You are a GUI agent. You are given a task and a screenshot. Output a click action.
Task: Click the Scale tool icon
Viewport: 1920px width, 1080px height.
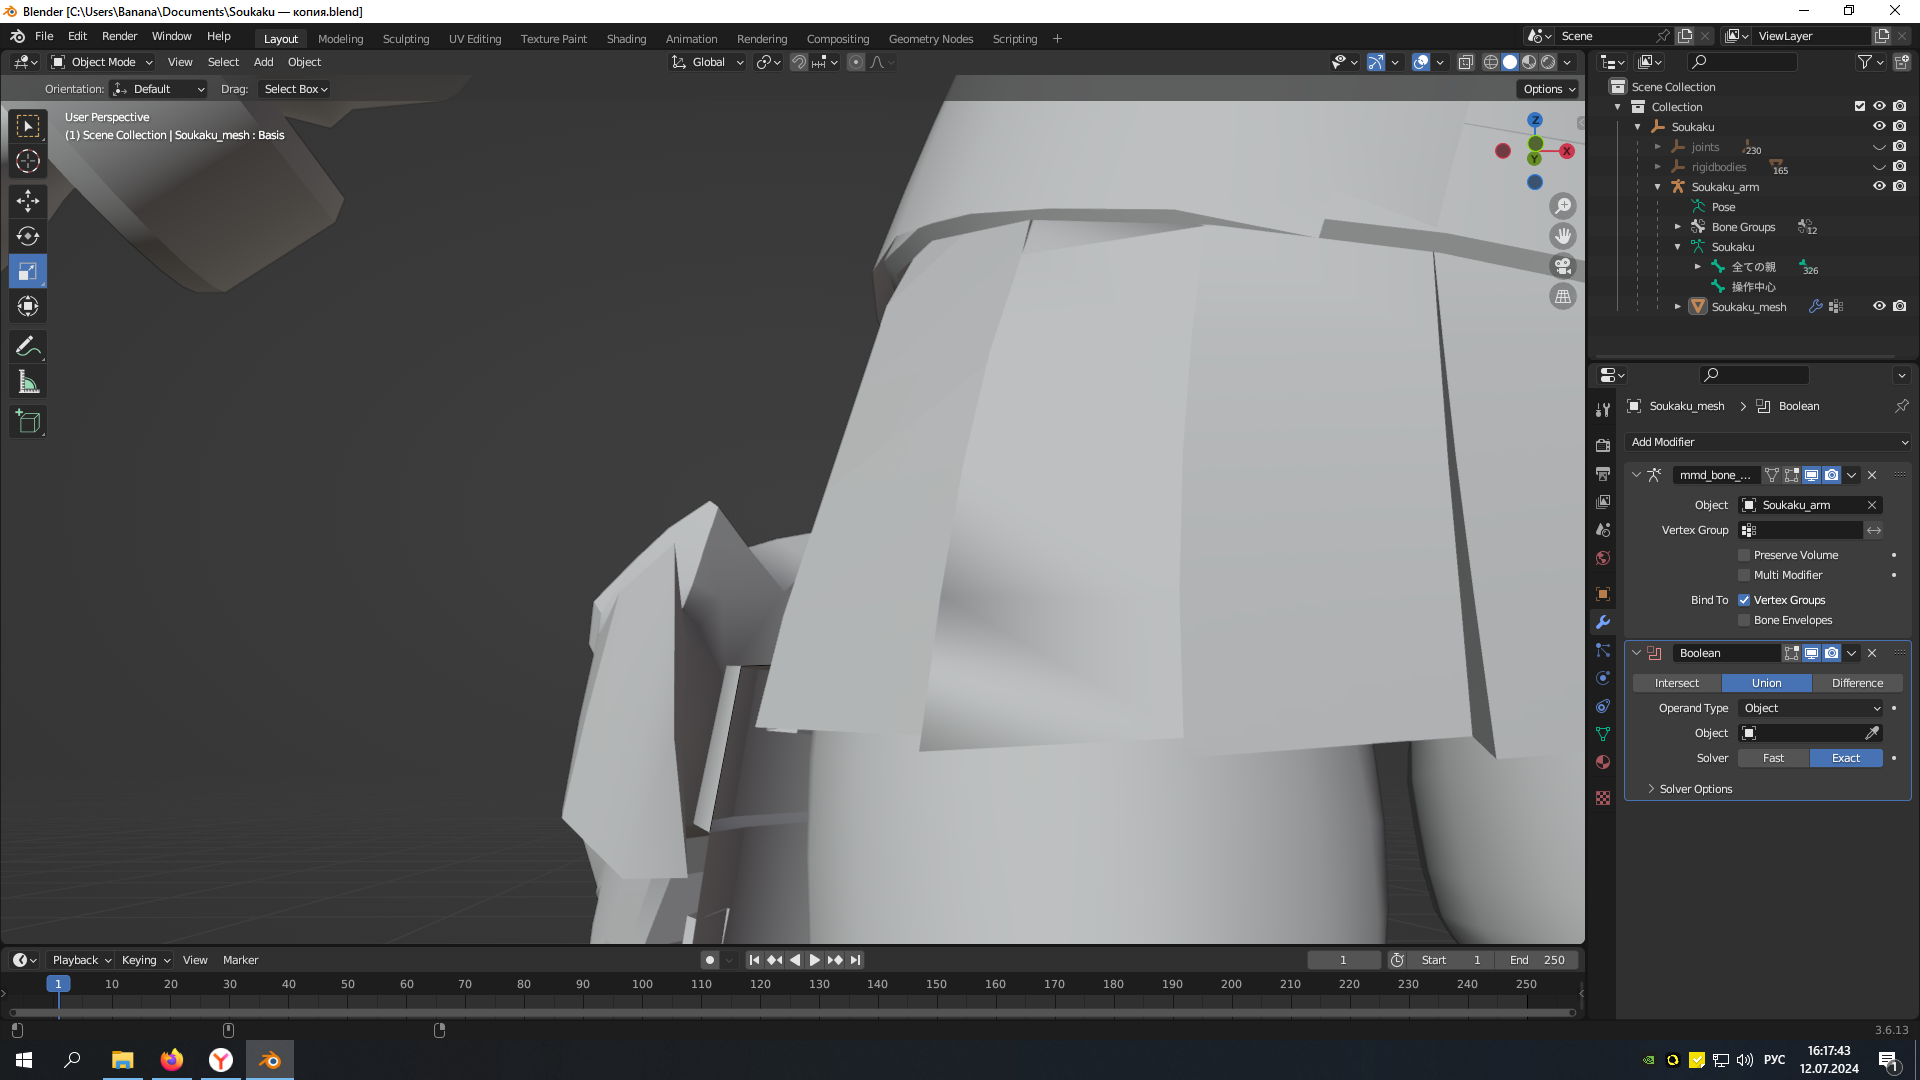pyautogui.click(x=28, y=270)
